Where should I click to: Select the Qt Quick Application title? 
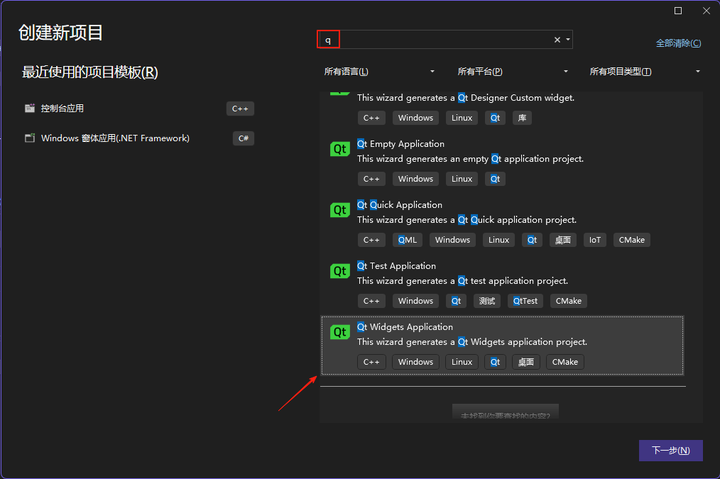click(x=400, y=205)
